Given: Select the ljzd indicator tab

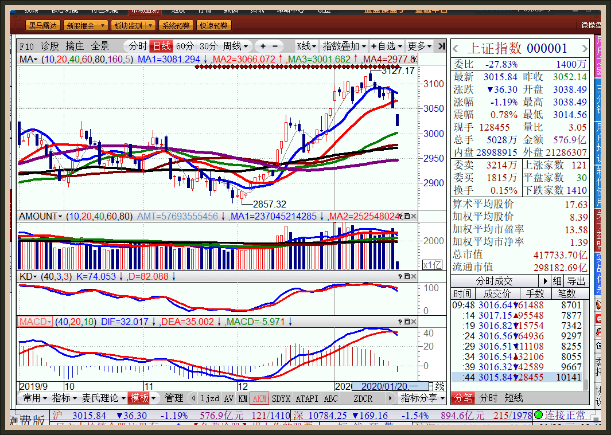Looking at the screenshot, I should click(x=210, y=398).
